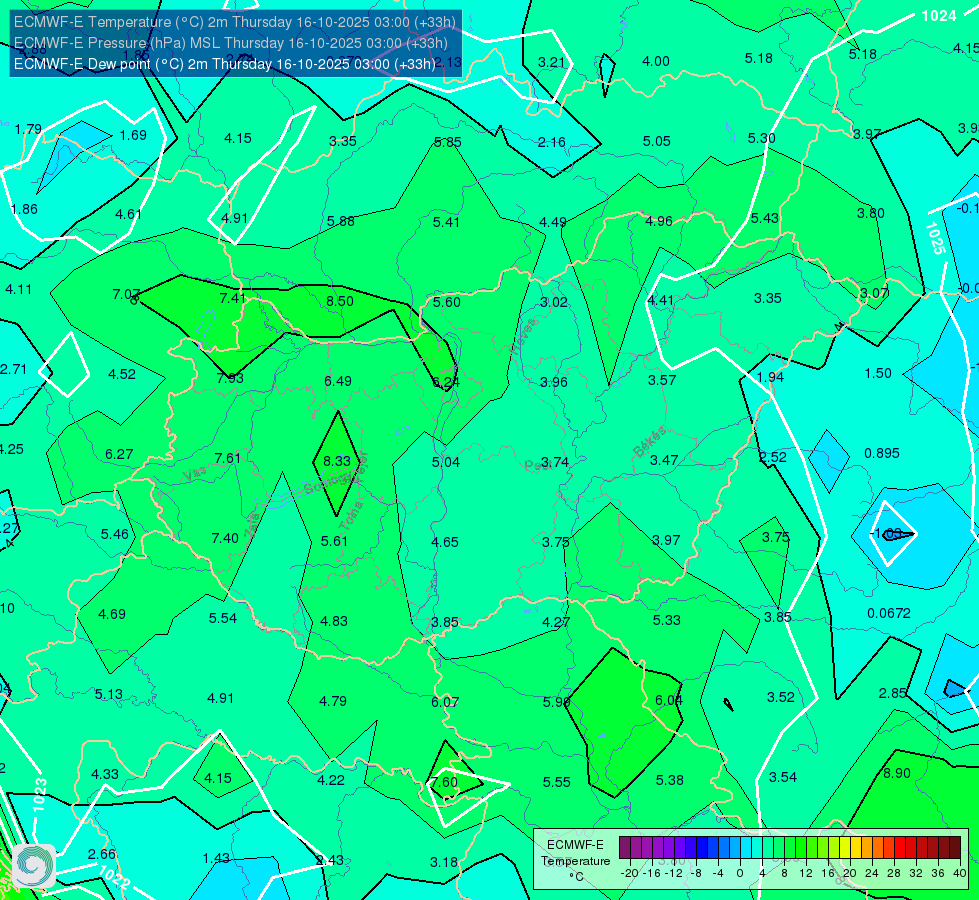The height and width of the screenshot is (900, 979).
Task: Click the swirl logo icon in the corner
Action: click(x=34, y=866)
